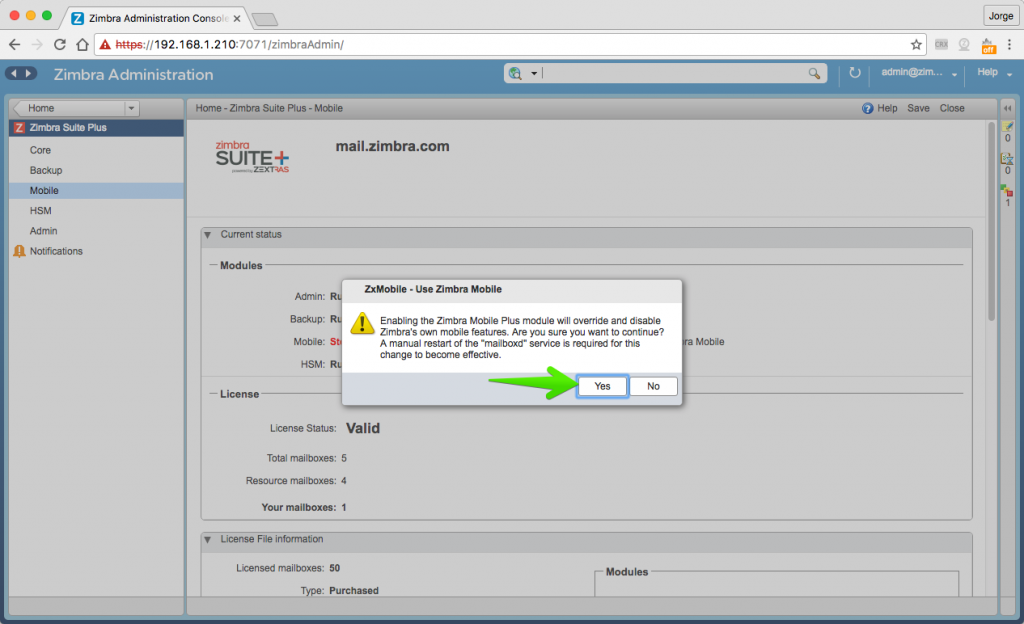Click the content pane vertical scrollbar

[x=991, y=222]
